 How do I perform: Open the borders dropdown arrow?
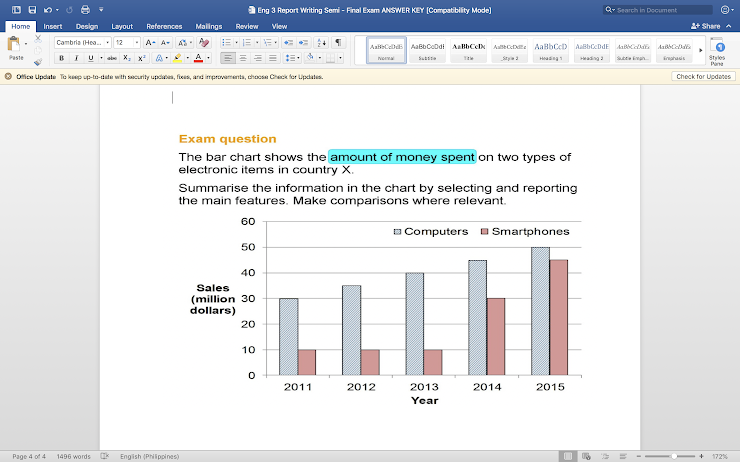click(340, 58)
